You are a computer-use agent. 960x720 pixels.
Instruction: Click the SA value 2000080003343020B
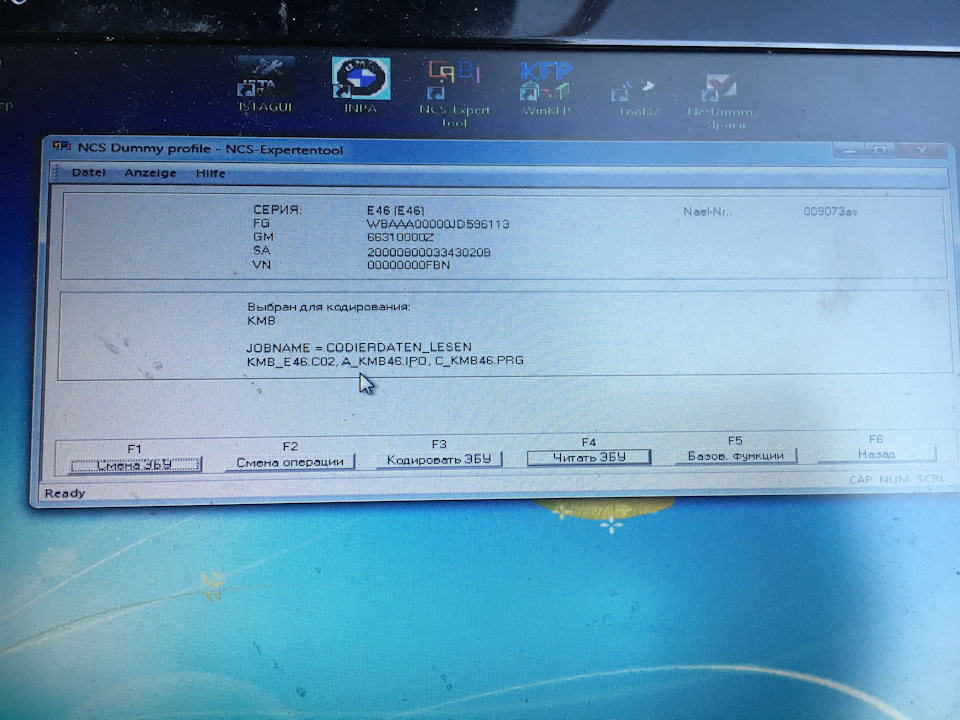pos(429,252)
